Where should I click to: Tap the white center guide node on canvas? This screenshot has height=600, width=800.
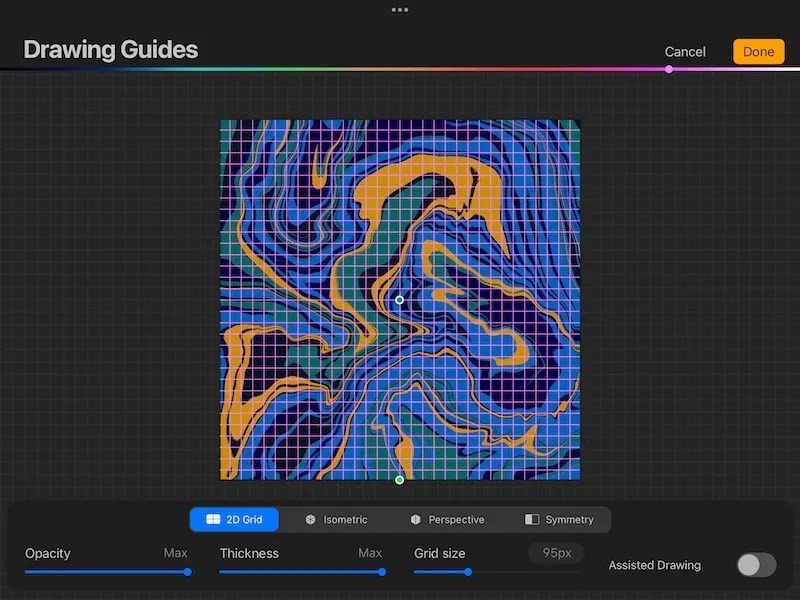pyautogui.click(x=399, y=299)
